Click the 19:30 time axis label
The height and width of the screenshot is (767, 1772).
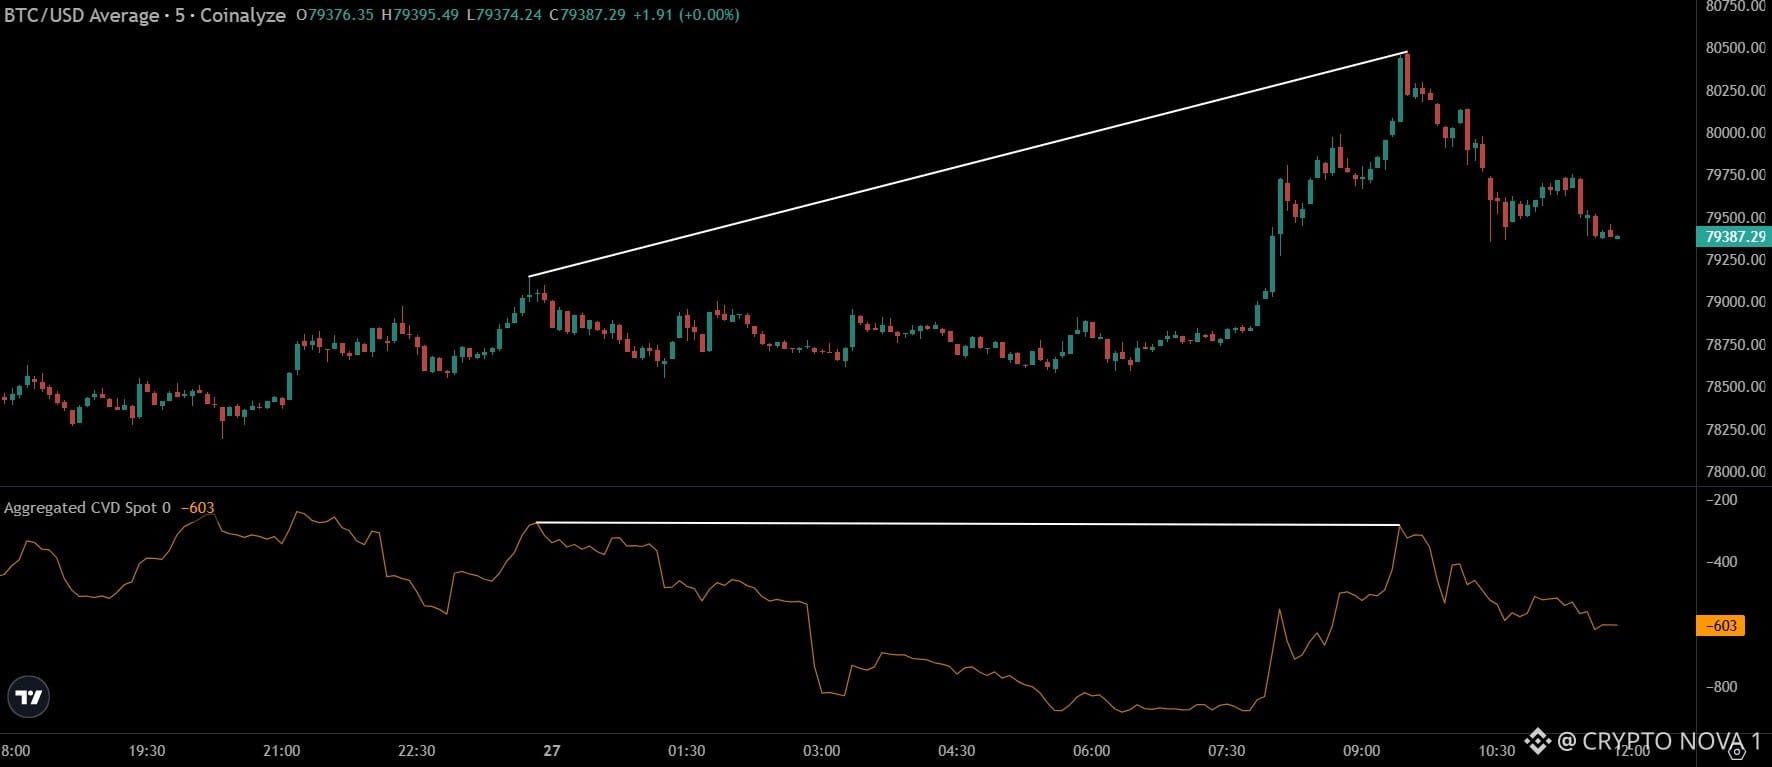(147, 751)
